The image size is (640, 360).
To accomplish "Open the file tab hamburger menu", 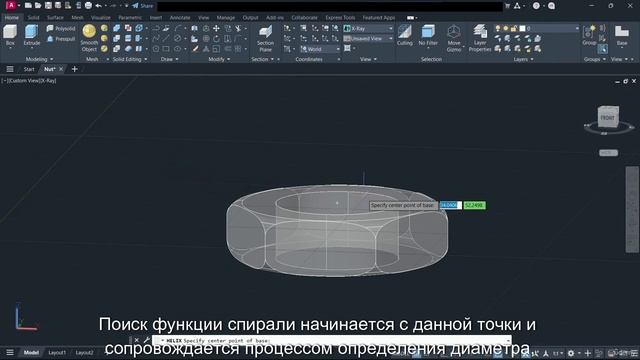I will pyautogui.click(x=10, y=69).
